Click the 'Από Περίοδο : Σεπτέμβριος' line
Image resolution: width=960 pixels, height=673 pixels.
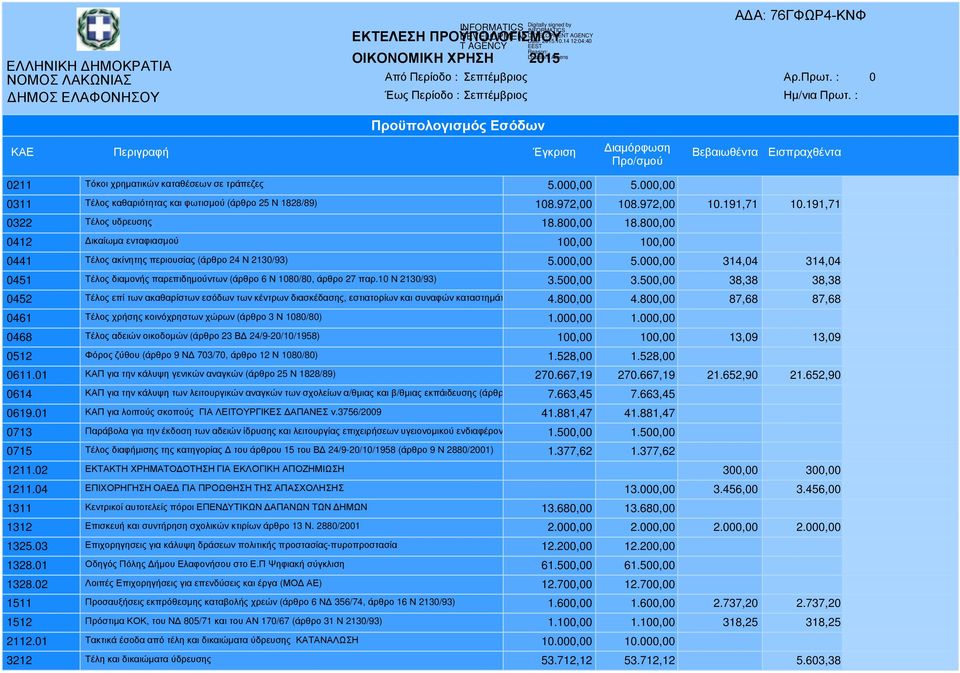pos(456,77)
